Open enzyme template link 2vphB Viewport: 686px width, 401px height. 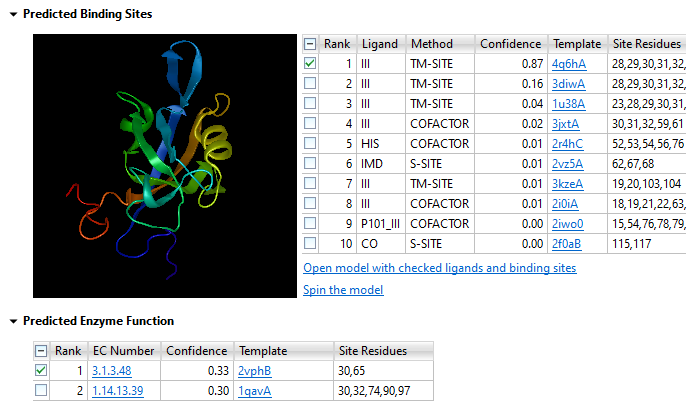[x=255, y=371]
